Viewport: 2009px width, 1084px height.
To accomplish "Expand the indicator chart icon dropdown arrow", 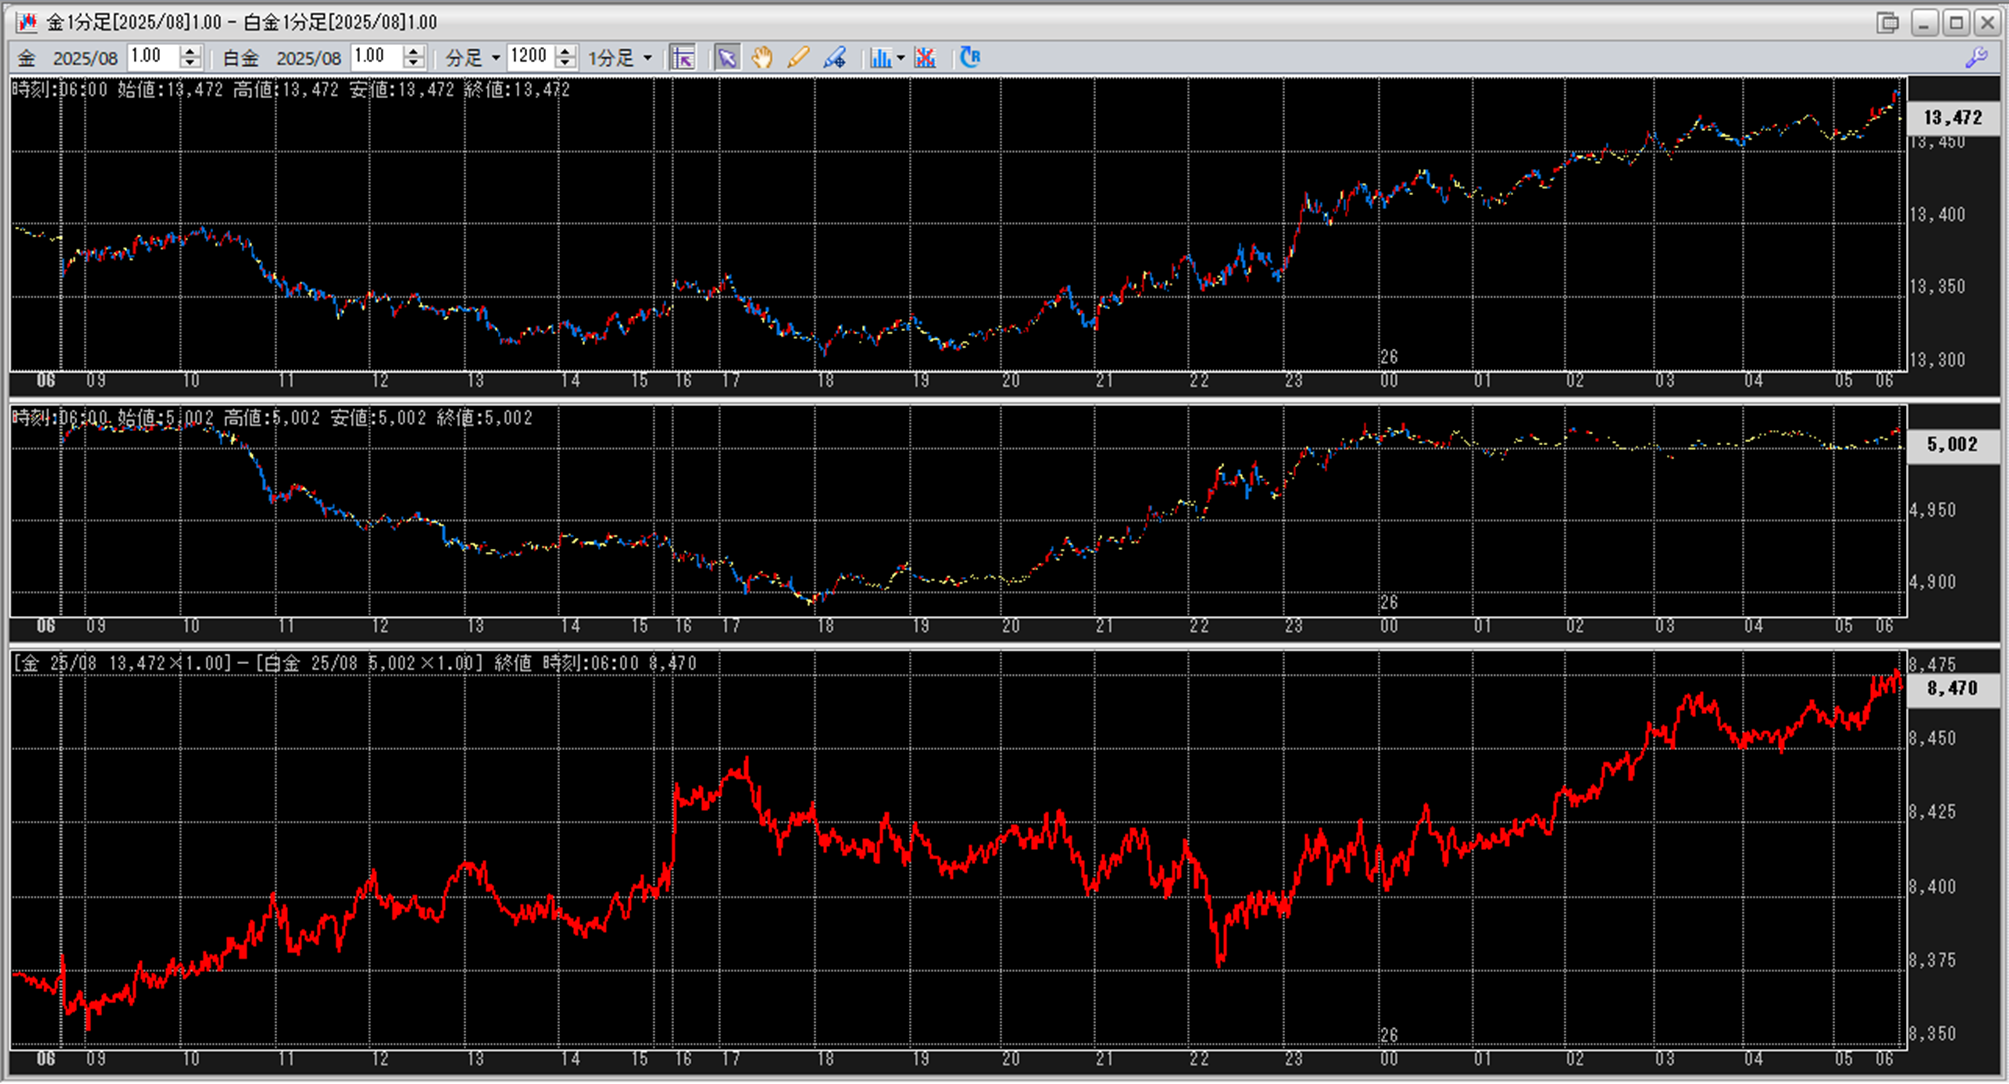I will (901, 58).
